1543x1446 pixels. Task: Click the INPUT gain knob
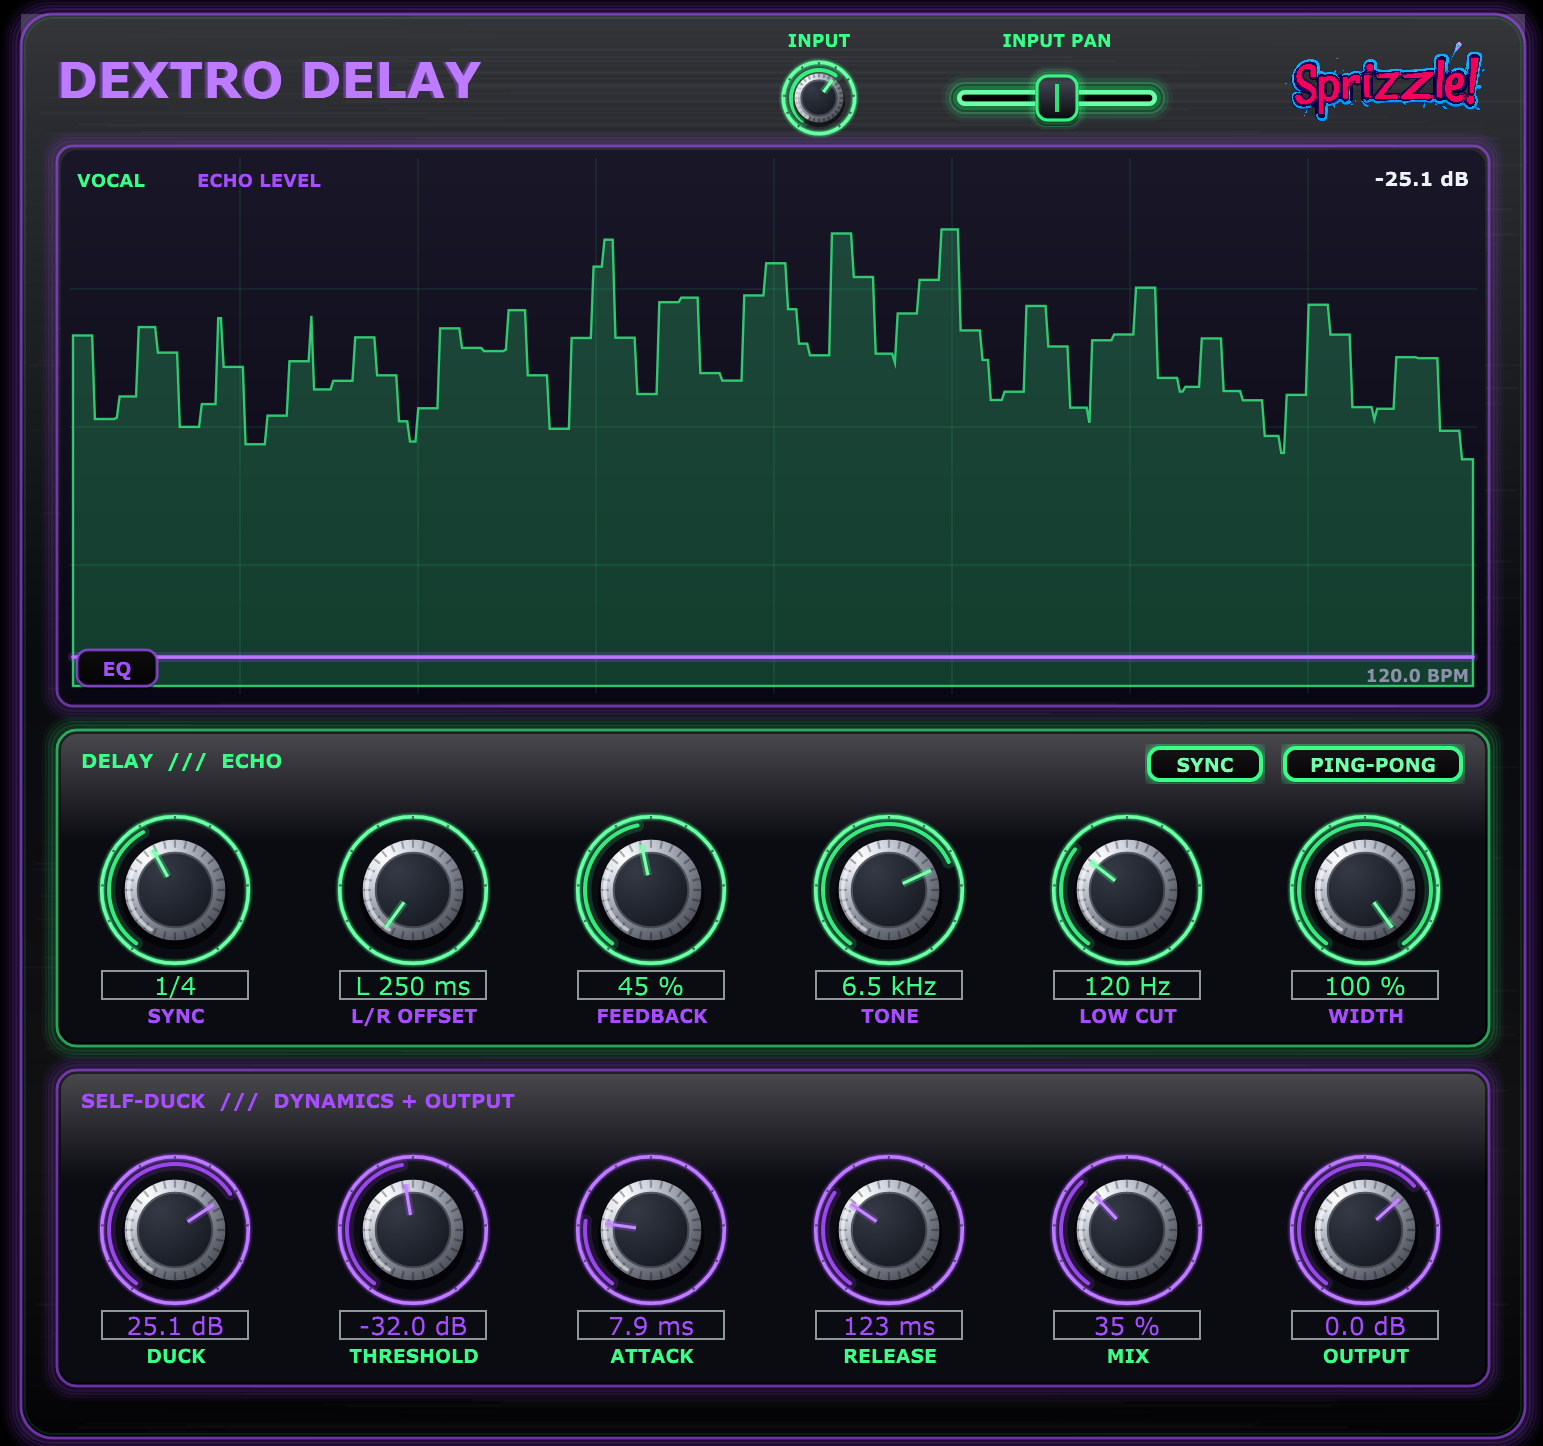pos(819,98)
